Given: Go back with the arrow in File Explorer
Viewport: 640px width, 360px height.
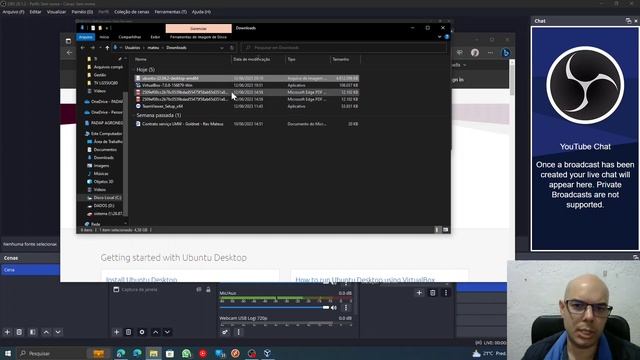Looking at the screenshot, I should [82, 48].
